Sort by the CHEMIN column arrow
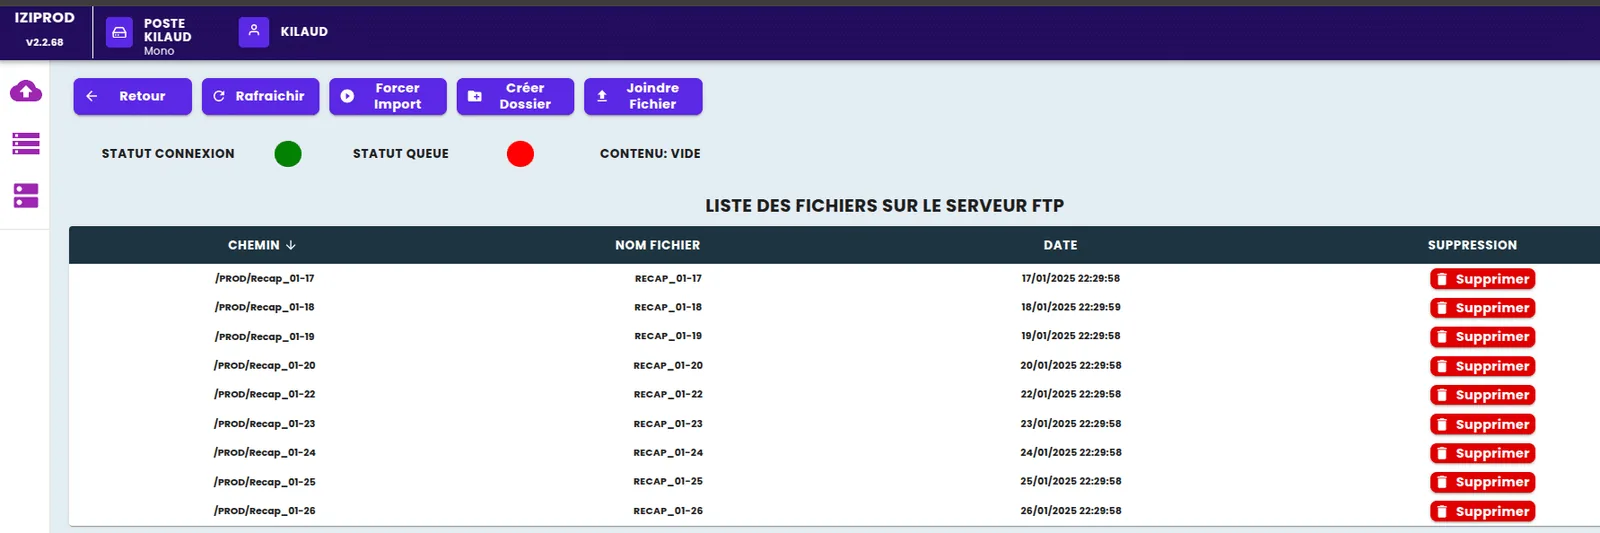This screenshot has height=533, width=1600. [291, 245]
